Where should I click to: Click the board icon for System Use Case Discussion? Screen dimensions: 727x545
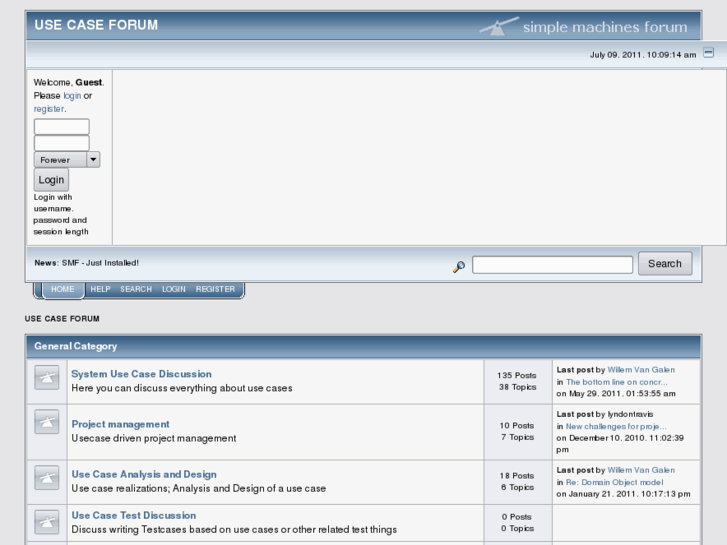[x=46, y=377]
